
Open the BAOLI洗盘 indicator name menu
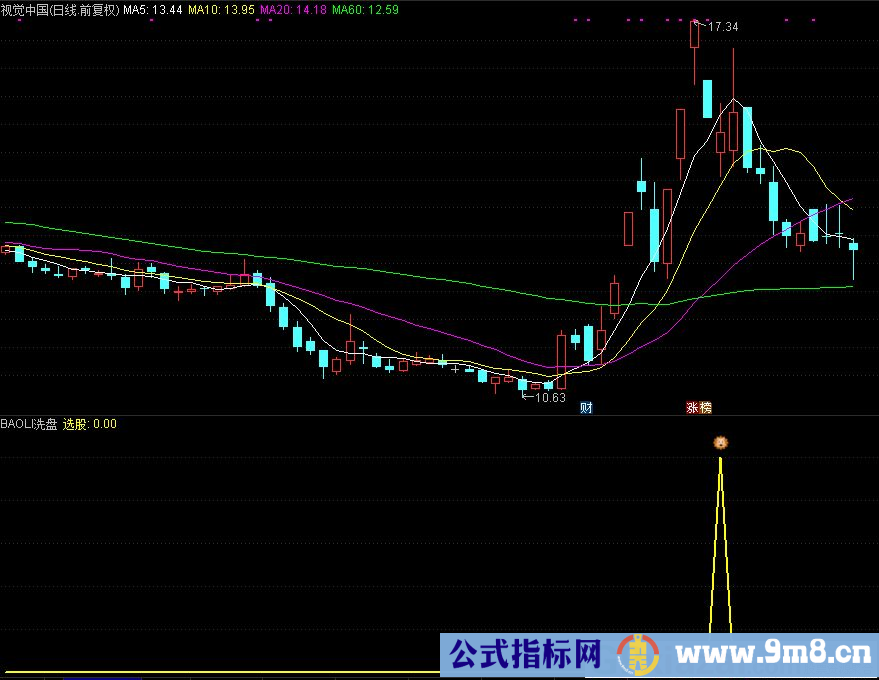click(29, 424)
